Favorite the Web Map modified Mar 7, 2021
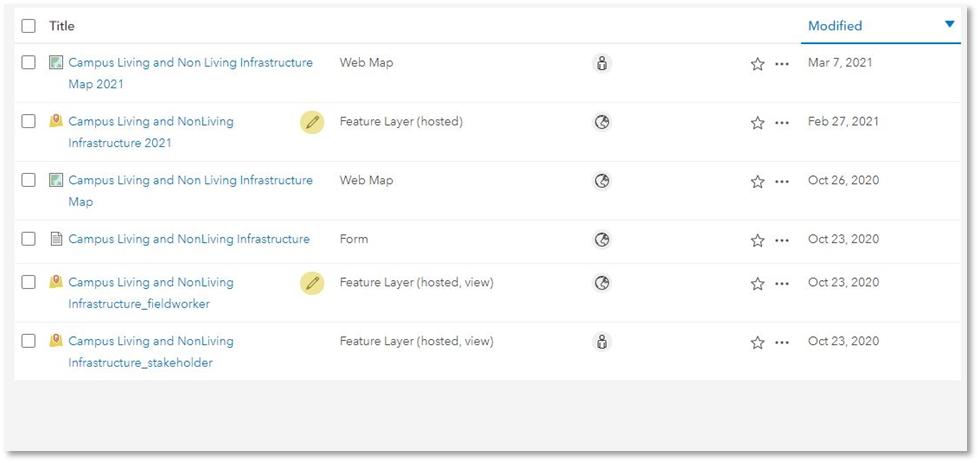 click(x=757, y=64)
